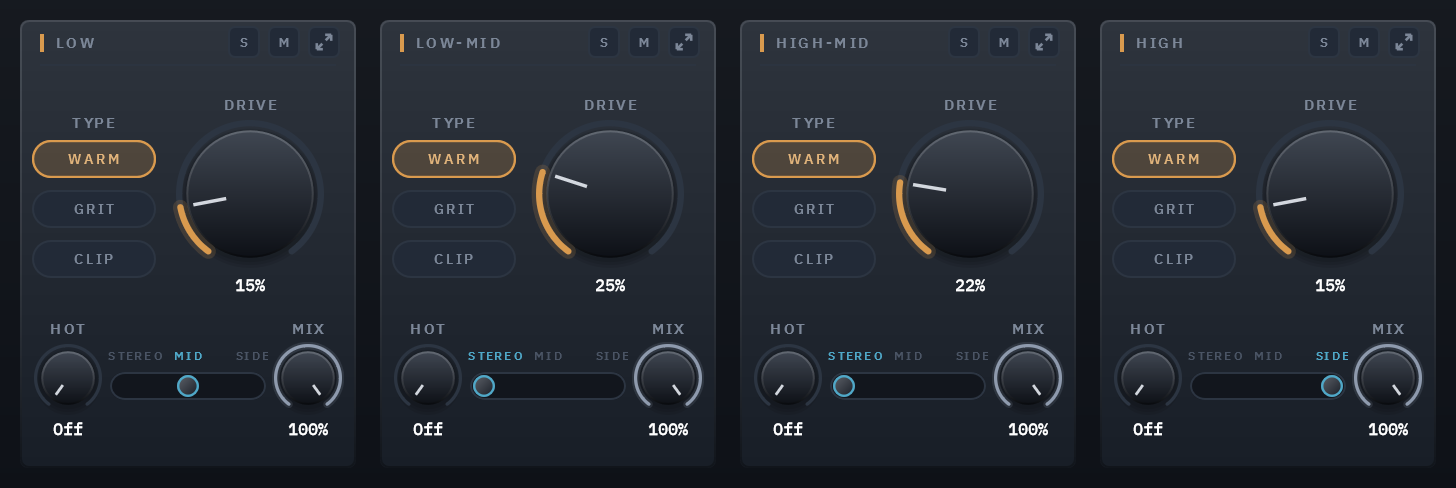This screenshot has height=488, width=1456.
Task: Select GRIT type in LOW-MID band
Action: coord(454,209)
